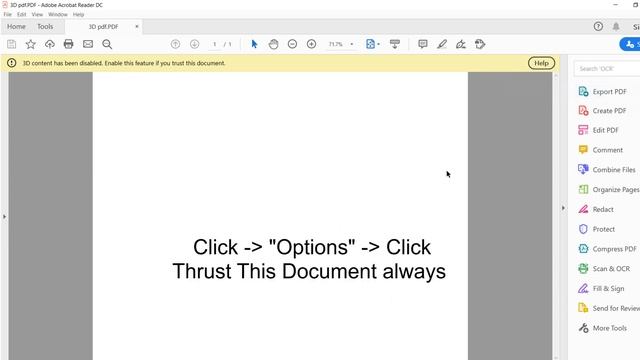
Task: Zoom in with plus icon
Action: pyautogui.click(x=311, y=44)
